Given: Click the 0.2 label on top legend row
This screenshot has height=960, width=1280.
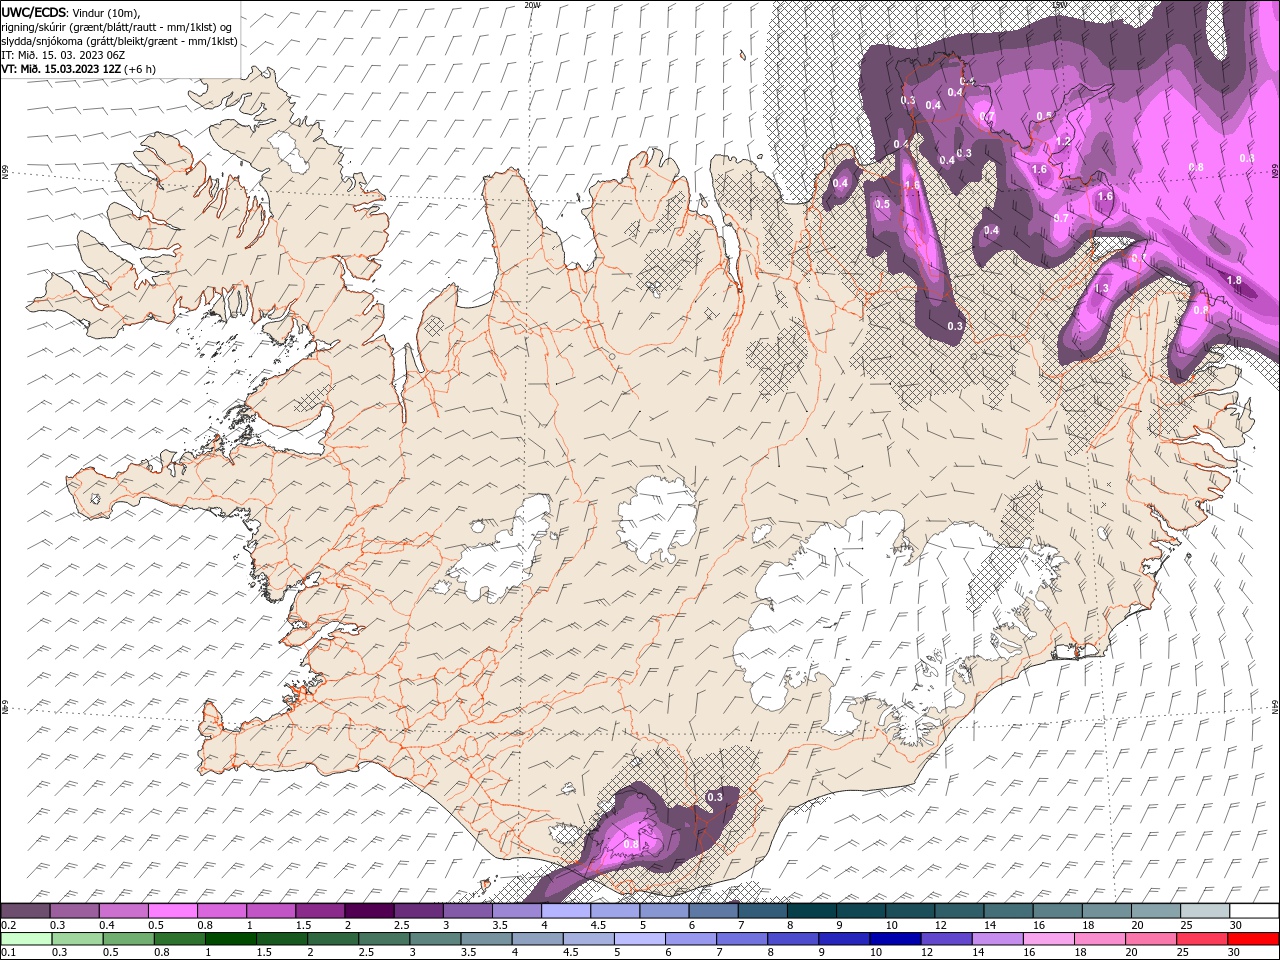Looking at the screenshot, I should (9, 925).
